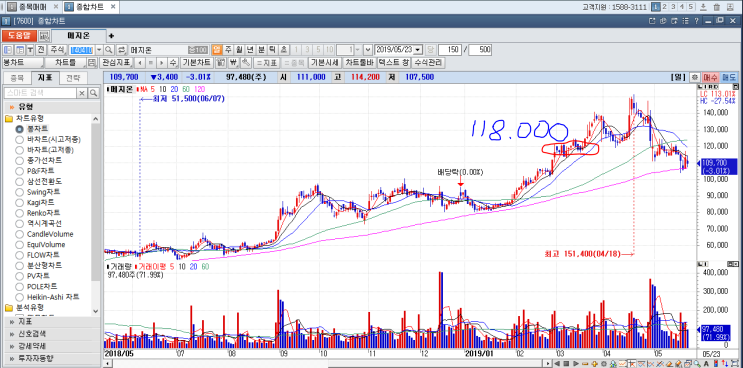Click the magnifier zoom tool in bottom toolbar

pos(697,364)
